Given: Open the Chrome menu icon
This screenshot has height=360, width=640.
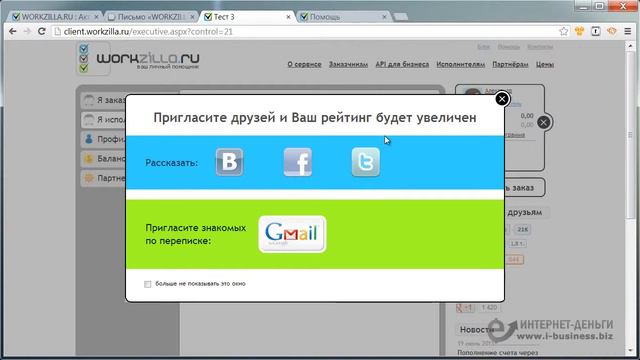Looking at the screenshot, I should click(628, 31).
